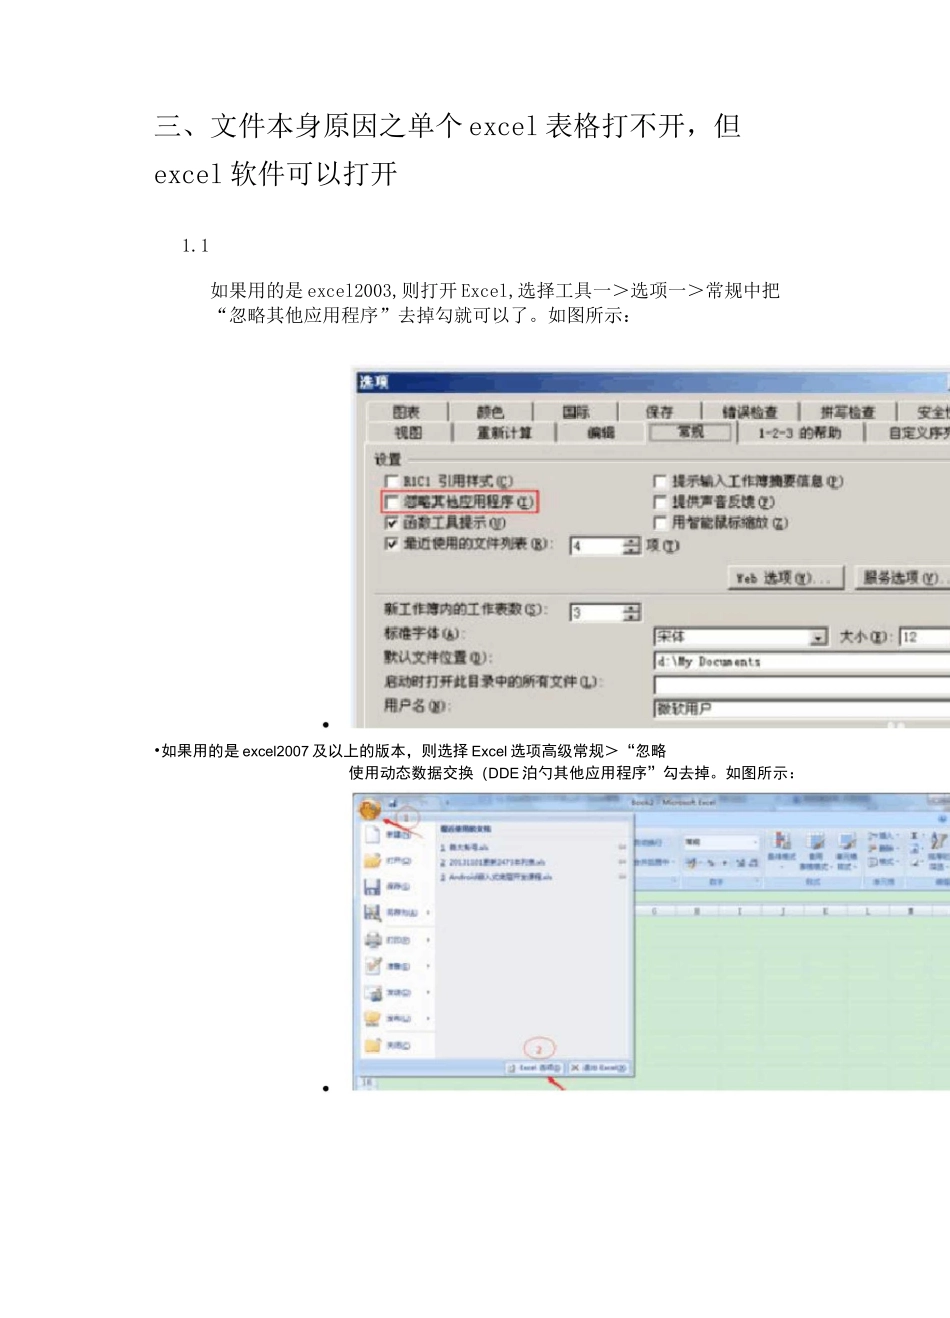Click the 服务选项 button

tap(900, 578)
